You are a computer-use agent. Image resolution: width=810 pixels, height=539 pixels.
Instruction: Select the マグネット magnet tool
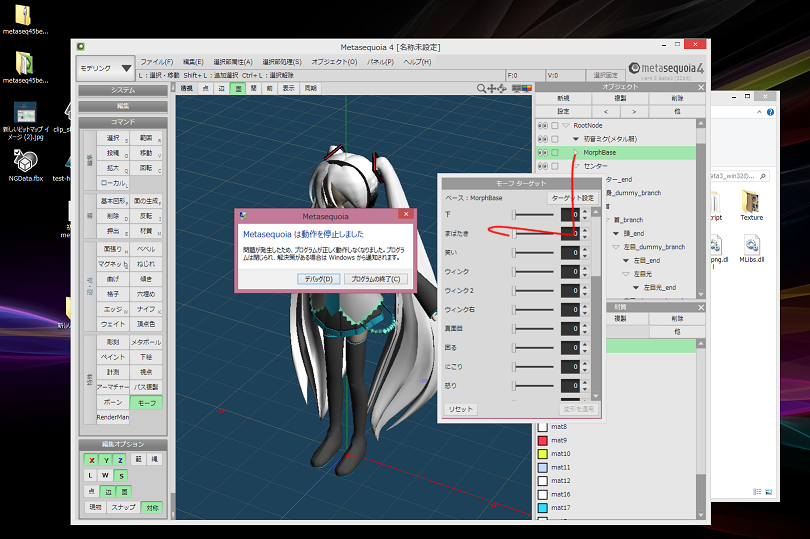(x=113, y=264)
